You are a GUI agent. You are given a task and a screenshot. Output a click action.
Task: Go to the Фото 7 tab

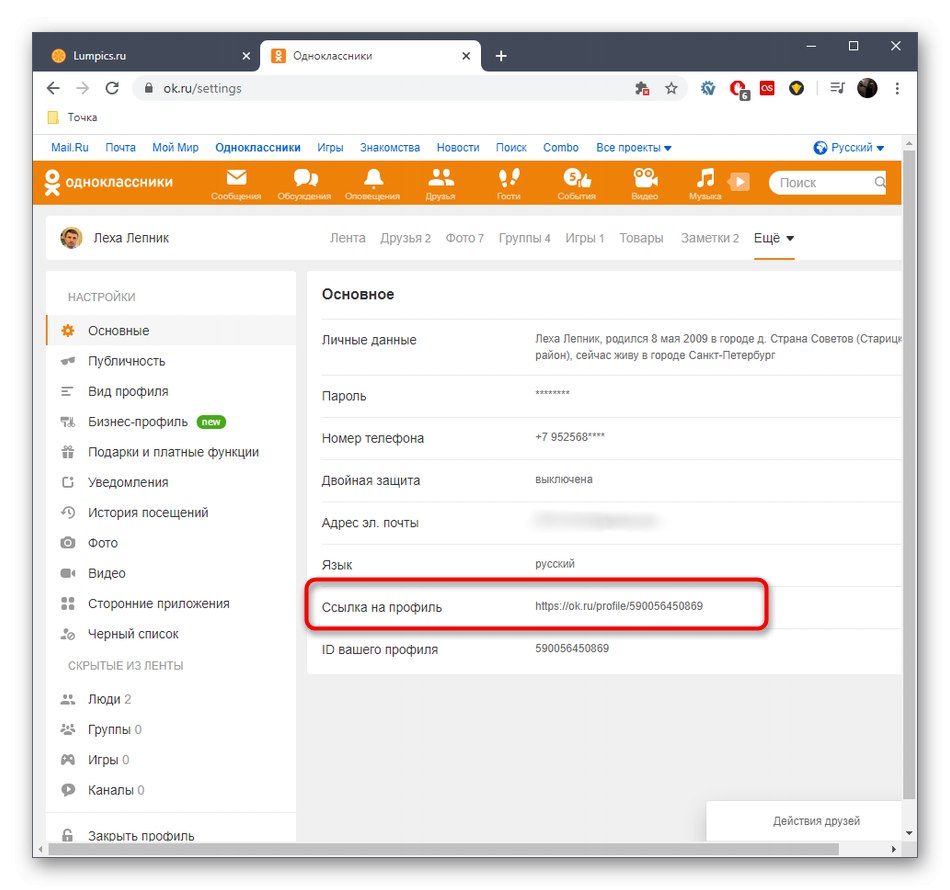[465, 238]
